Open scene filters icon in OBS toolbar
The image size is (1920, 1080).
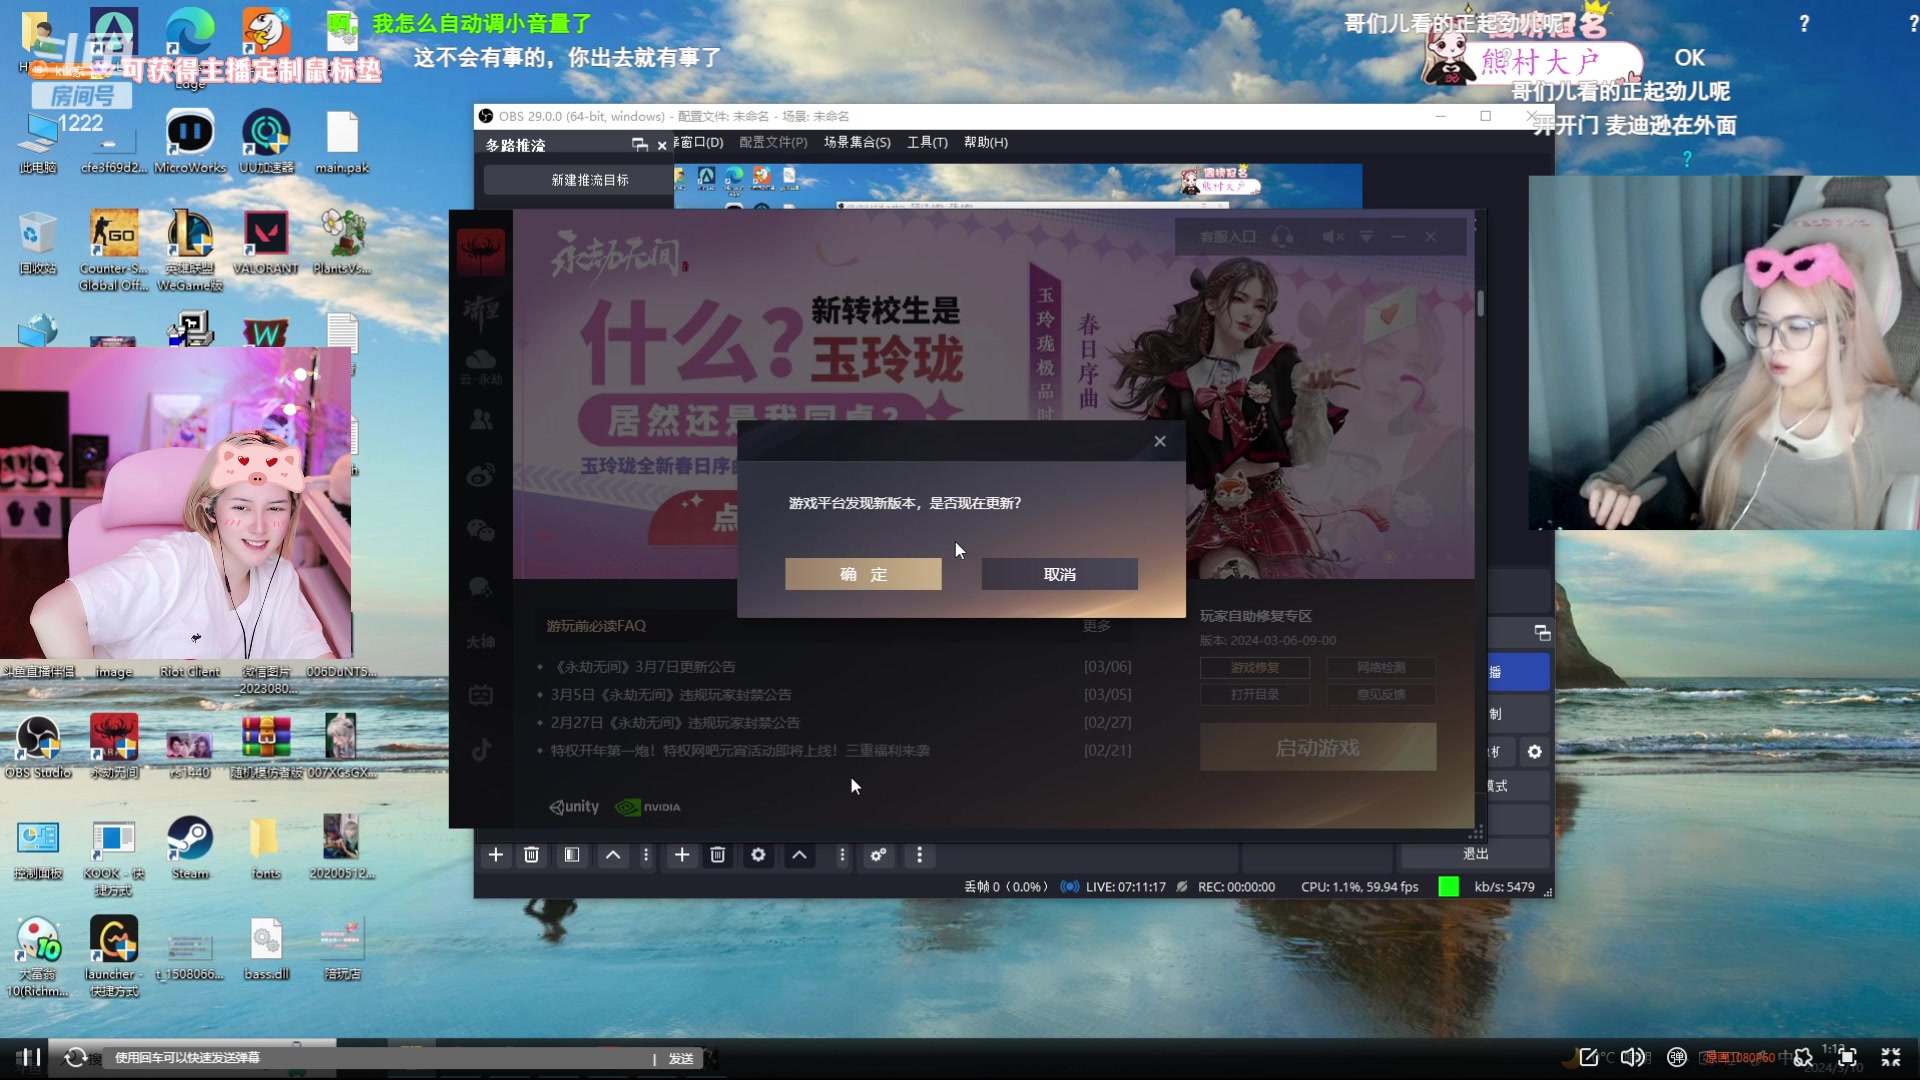click(x=572, y=855)
